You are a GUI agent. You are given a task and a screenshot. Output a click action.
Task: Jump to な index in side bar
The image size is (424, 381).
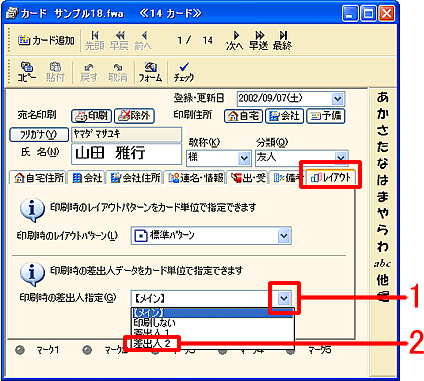tap(383, 163)
